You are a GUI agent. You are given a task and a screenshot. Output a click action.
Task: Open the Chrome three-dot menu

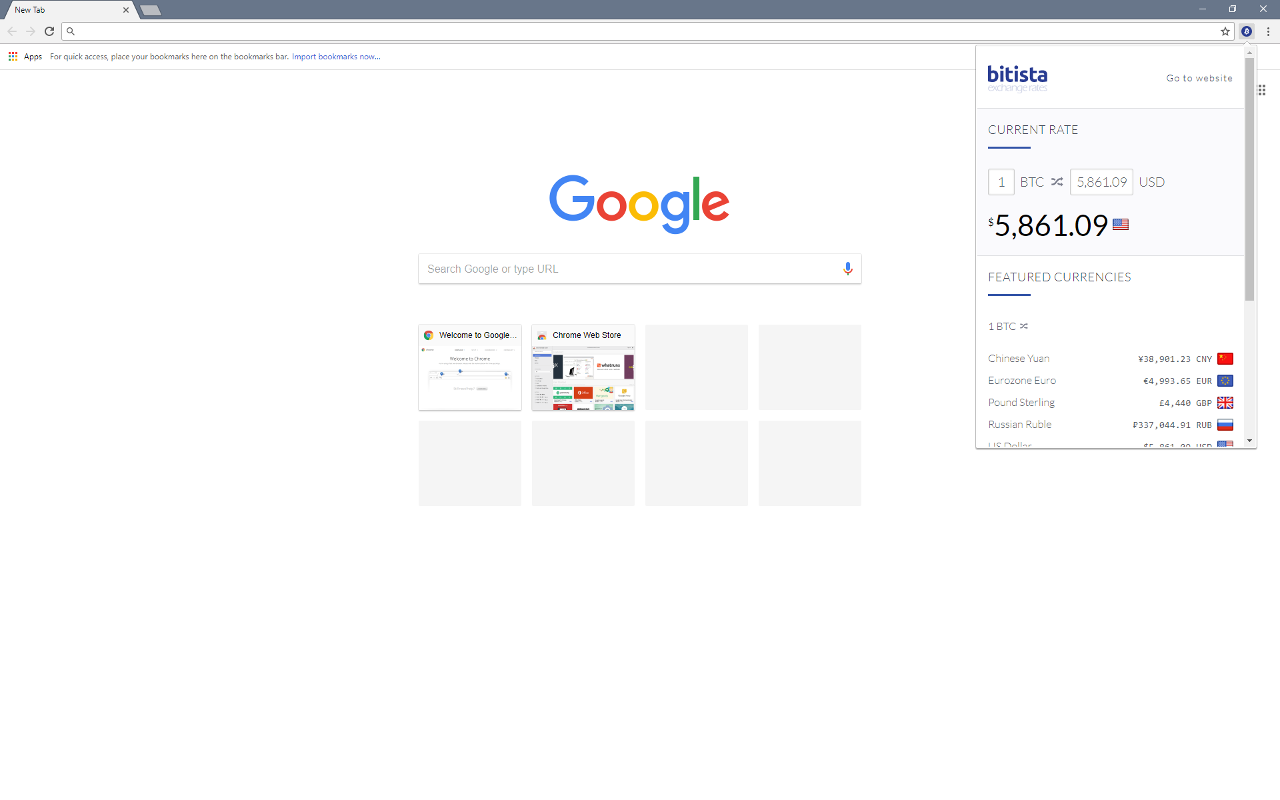click(1268, 31)
